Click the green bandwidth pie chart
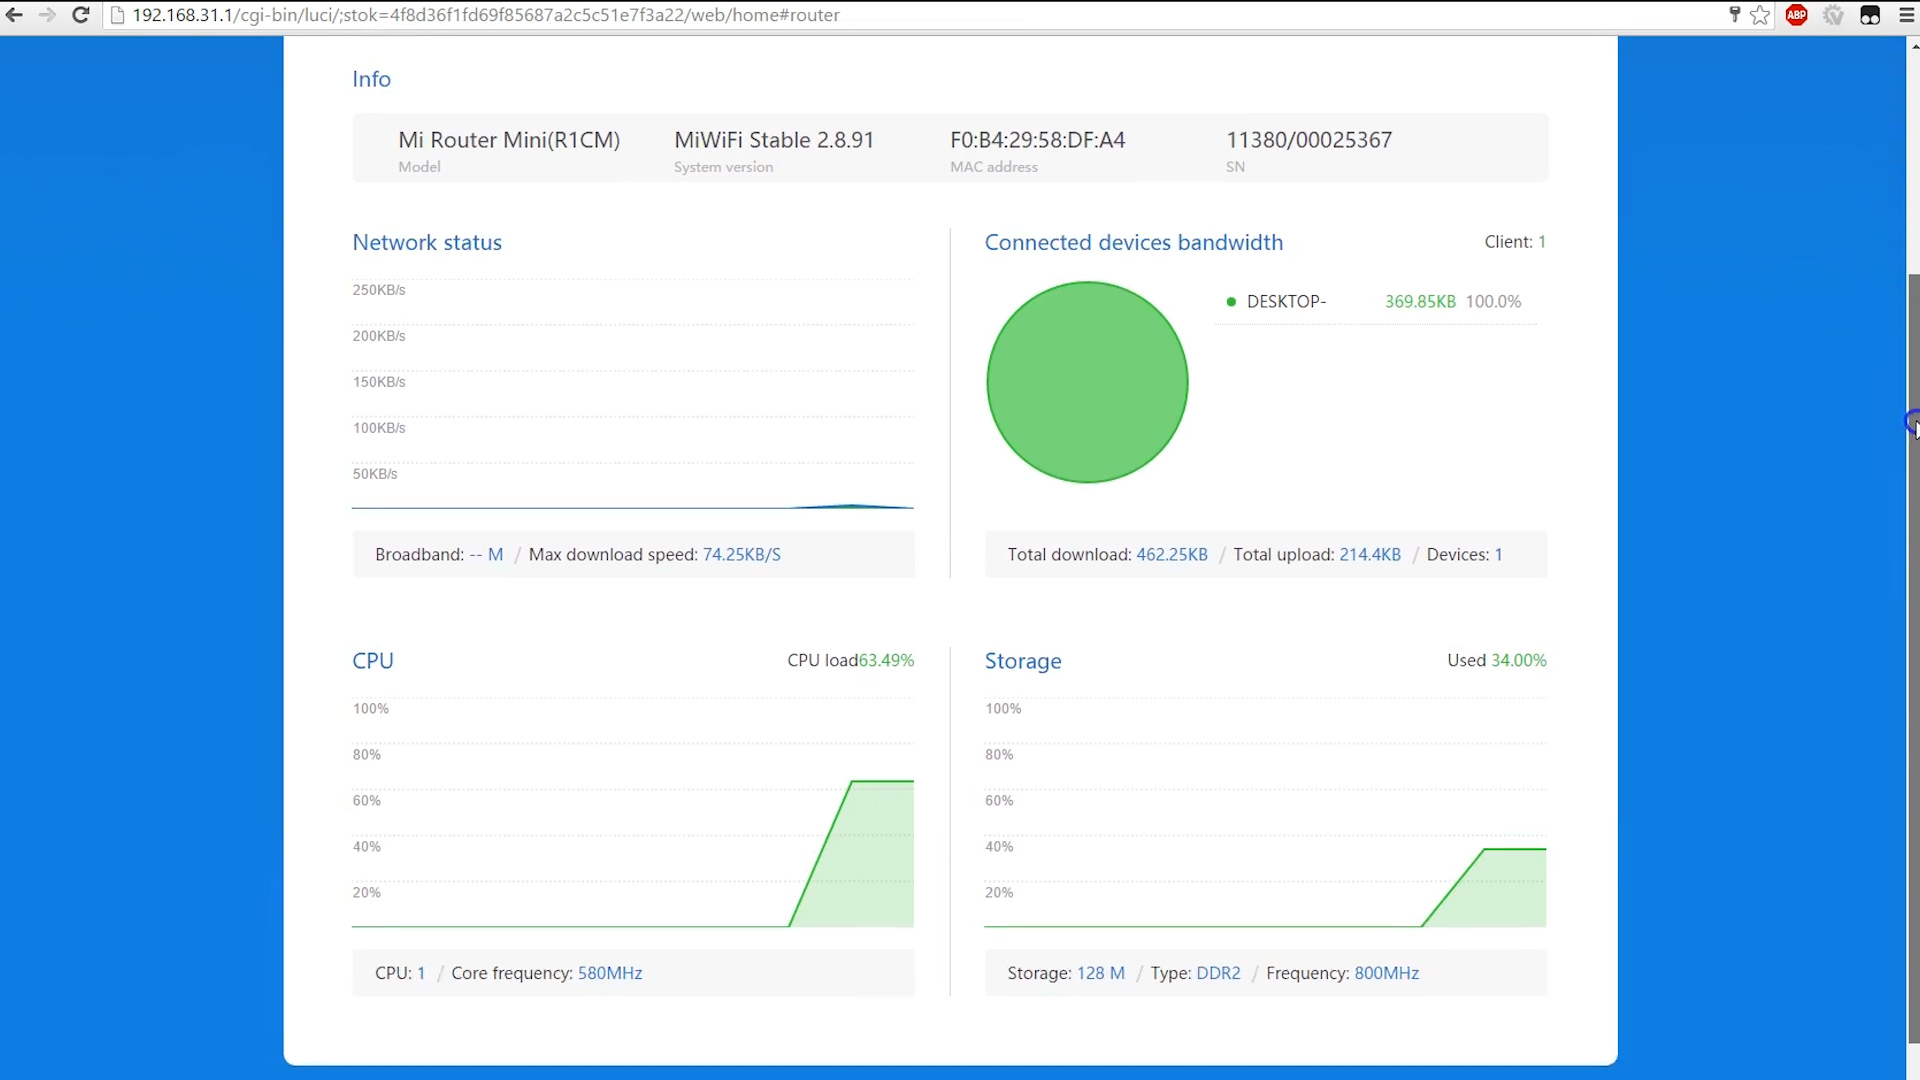1920x1080 pixels. coord(1087,382)
